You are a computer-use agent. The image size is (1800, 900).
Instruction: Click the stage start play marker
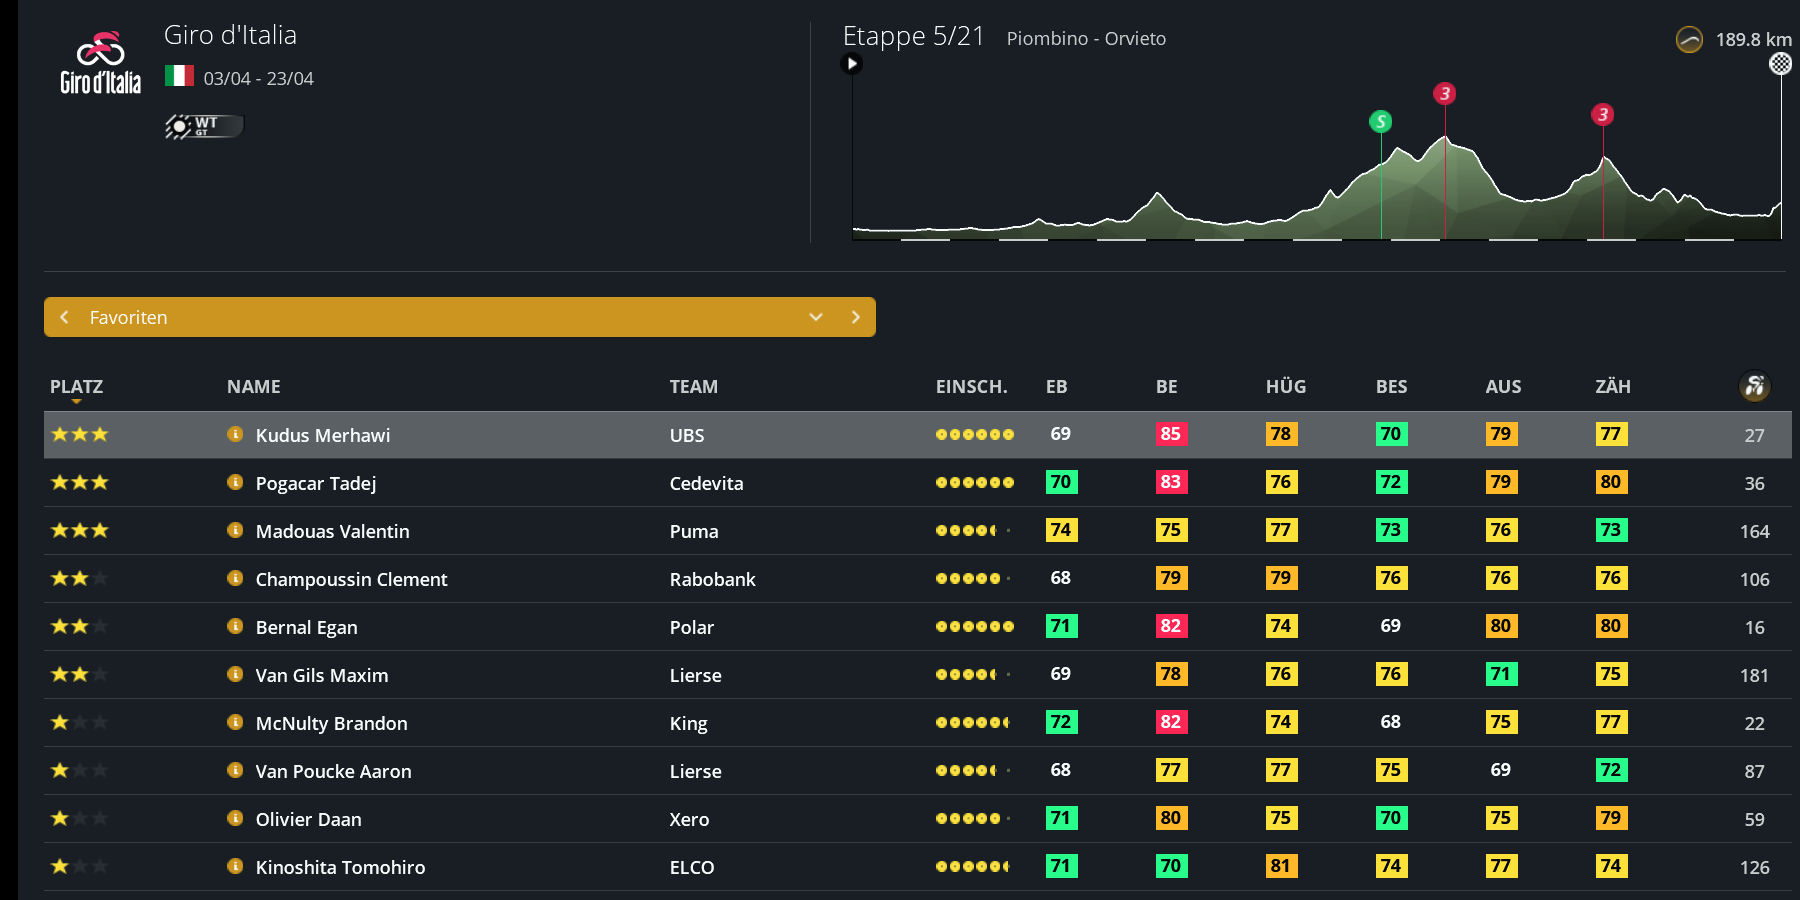point(852,64)
